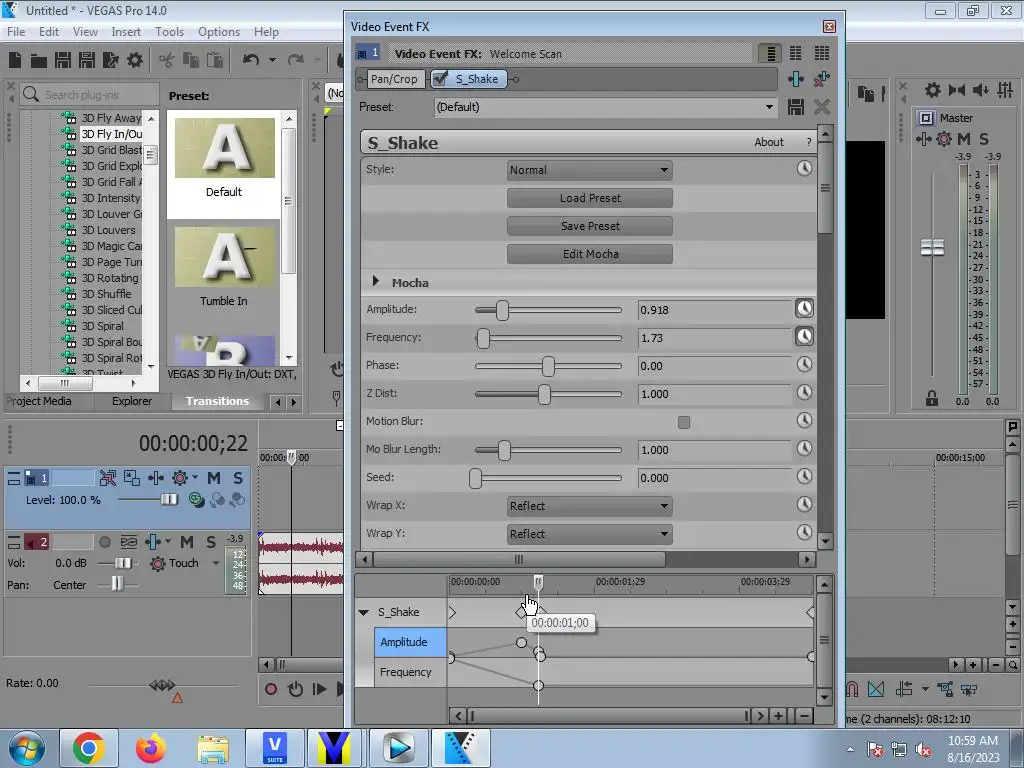The height and width of the screenshot is (768, 1024).
Task: Click the Remove Selected Plug-In icon
Action: click(822, 79)
